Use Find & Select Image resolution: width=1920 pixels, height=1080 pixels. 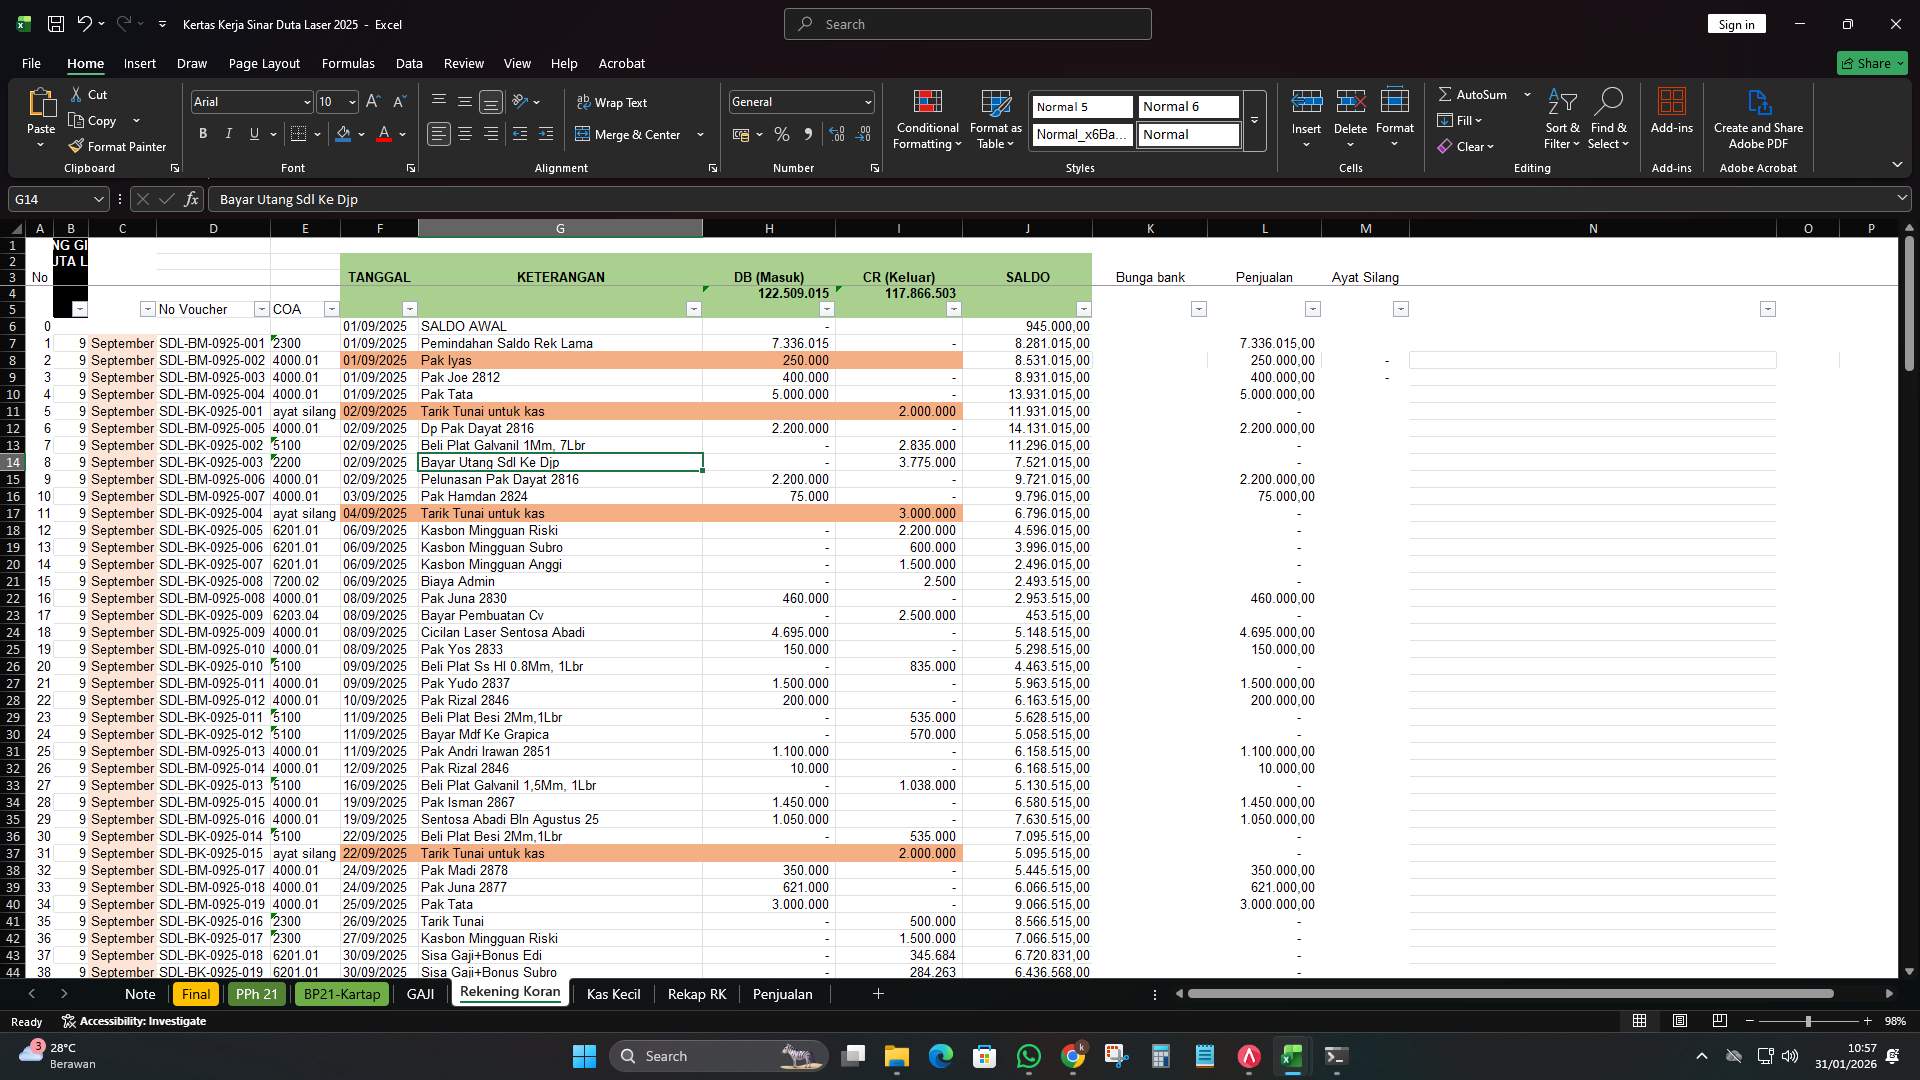point(1609,118)
